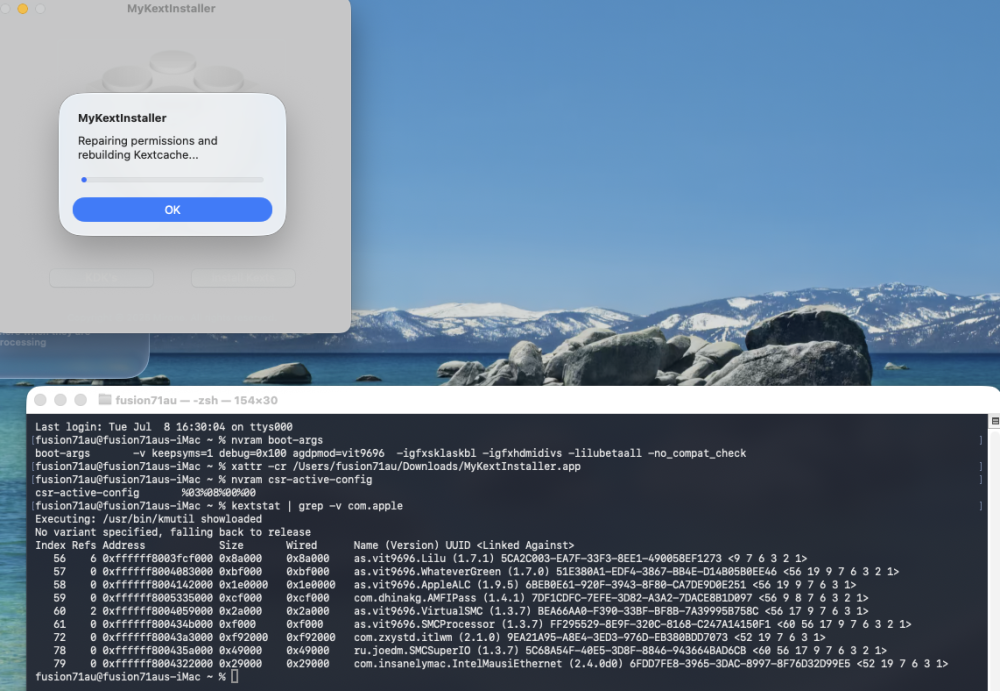The image size is (1000, 691).
Task: Click OK in the MyKextInstaller dialog
Action: click(x=172, y=209)
